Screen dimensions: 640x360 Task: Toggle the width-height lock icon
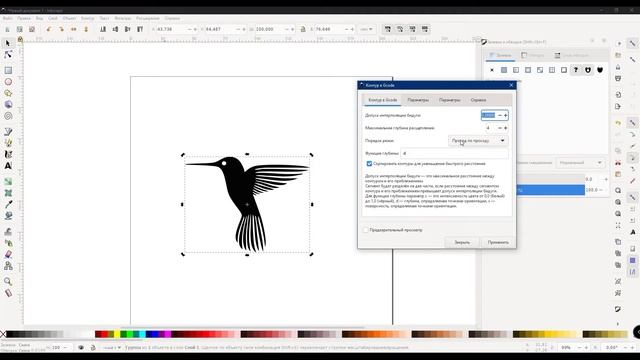tap(303, 29)
